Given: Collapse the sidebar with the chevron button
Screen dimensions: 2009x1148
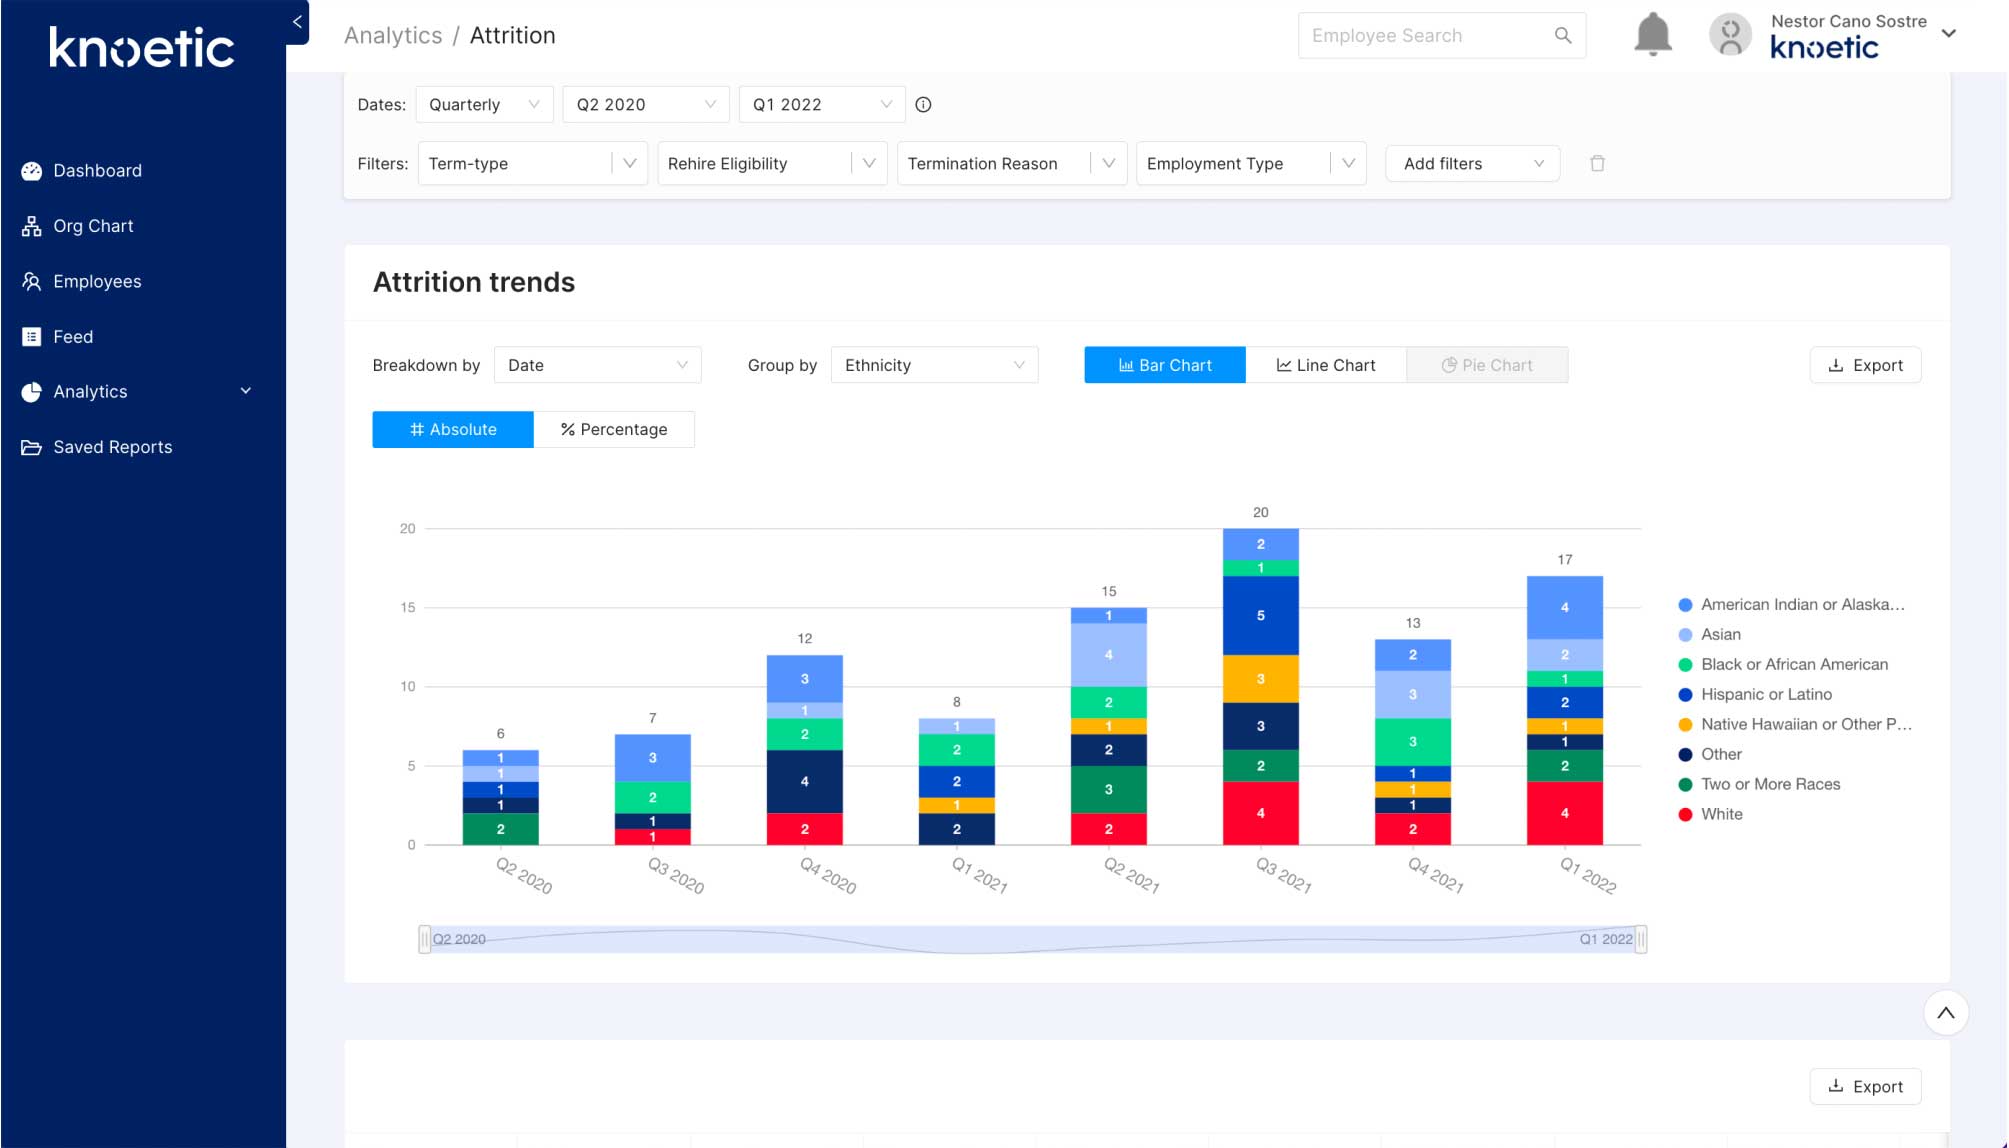Looking at the screenshot, I should 296,21.
